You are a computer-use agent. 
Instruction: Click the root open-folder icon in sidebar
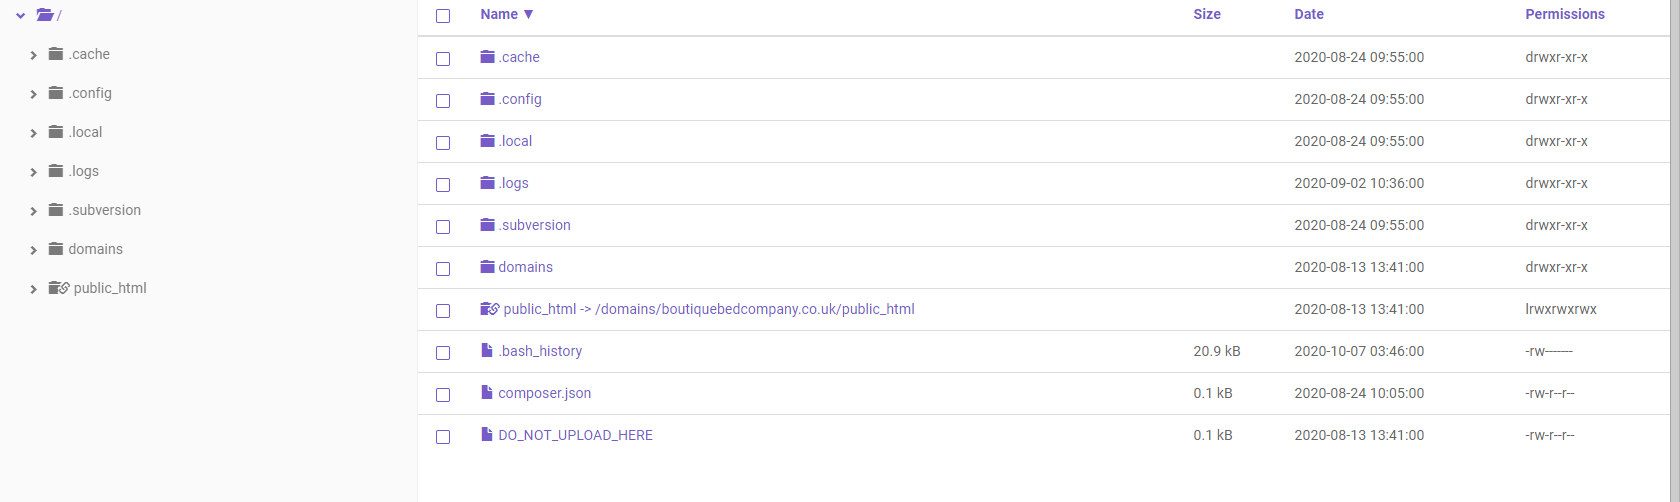[x=44, y=15]
